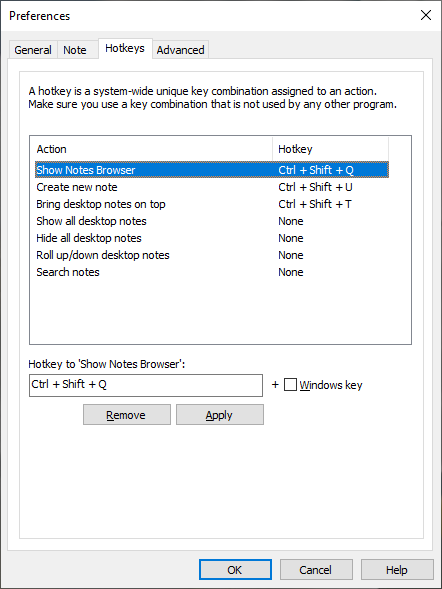
Task: Open the Note tab
Action: click(x=75, y=50)
